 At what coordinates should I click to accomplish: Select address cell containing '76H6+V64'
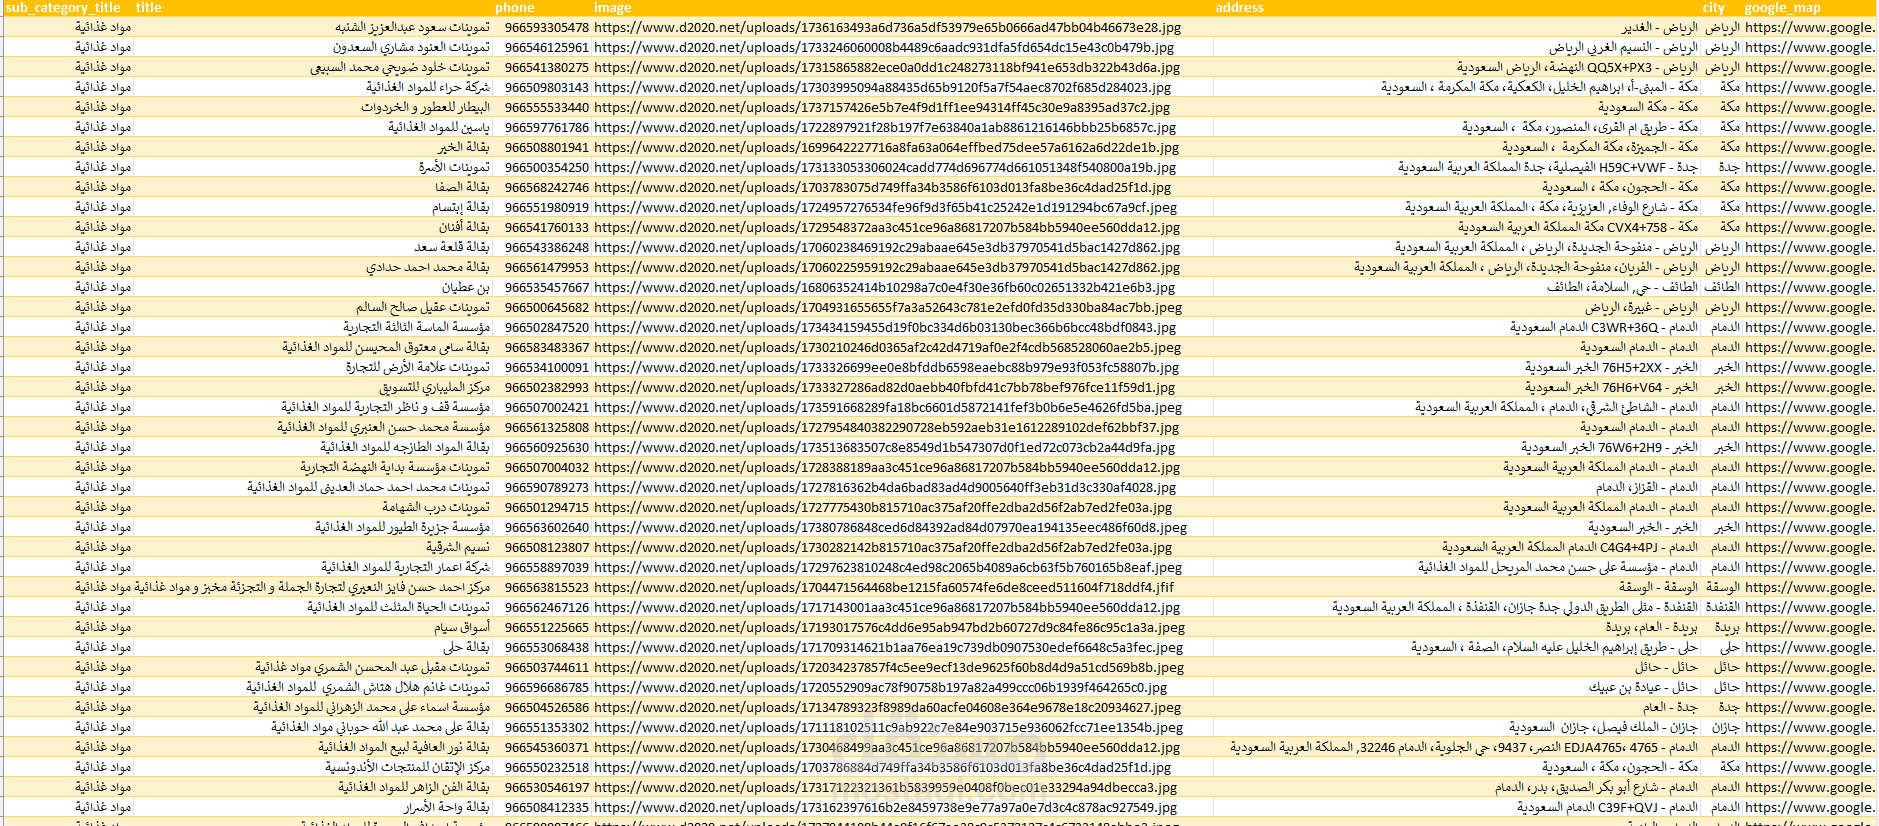coord(1611,387)
